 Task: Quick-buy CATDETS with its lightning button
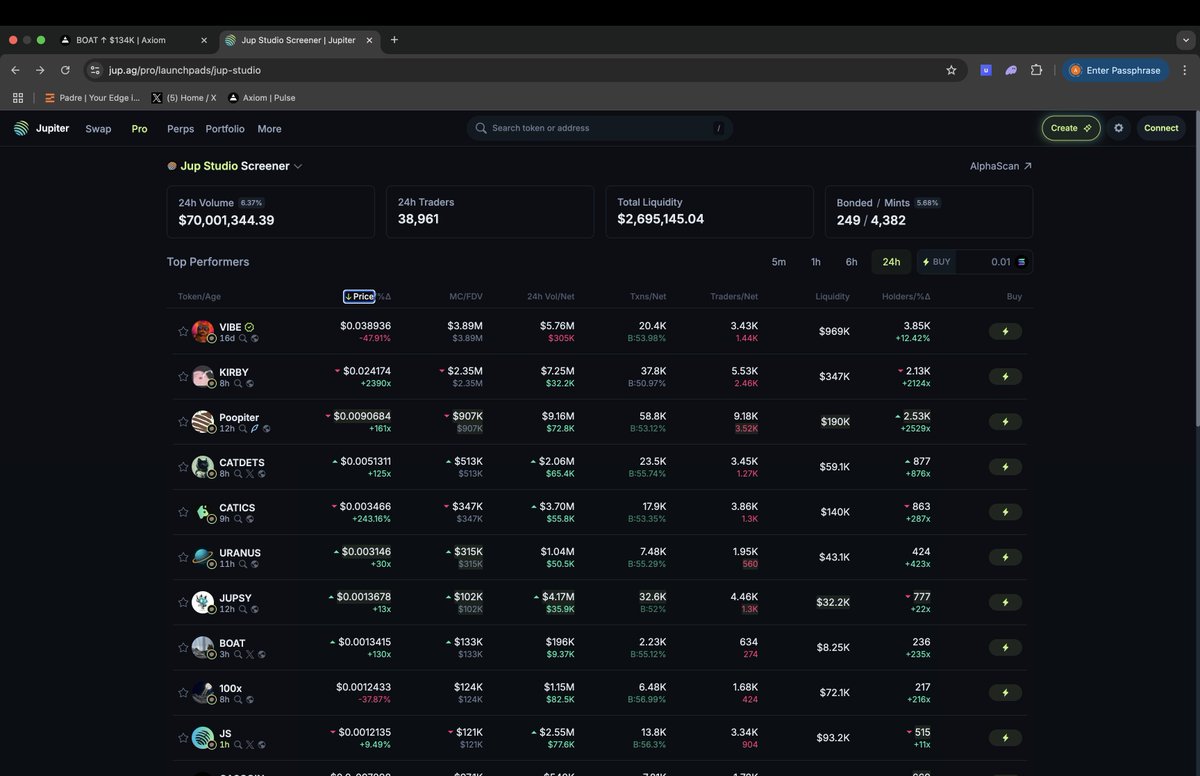[x=1005, y=467]
